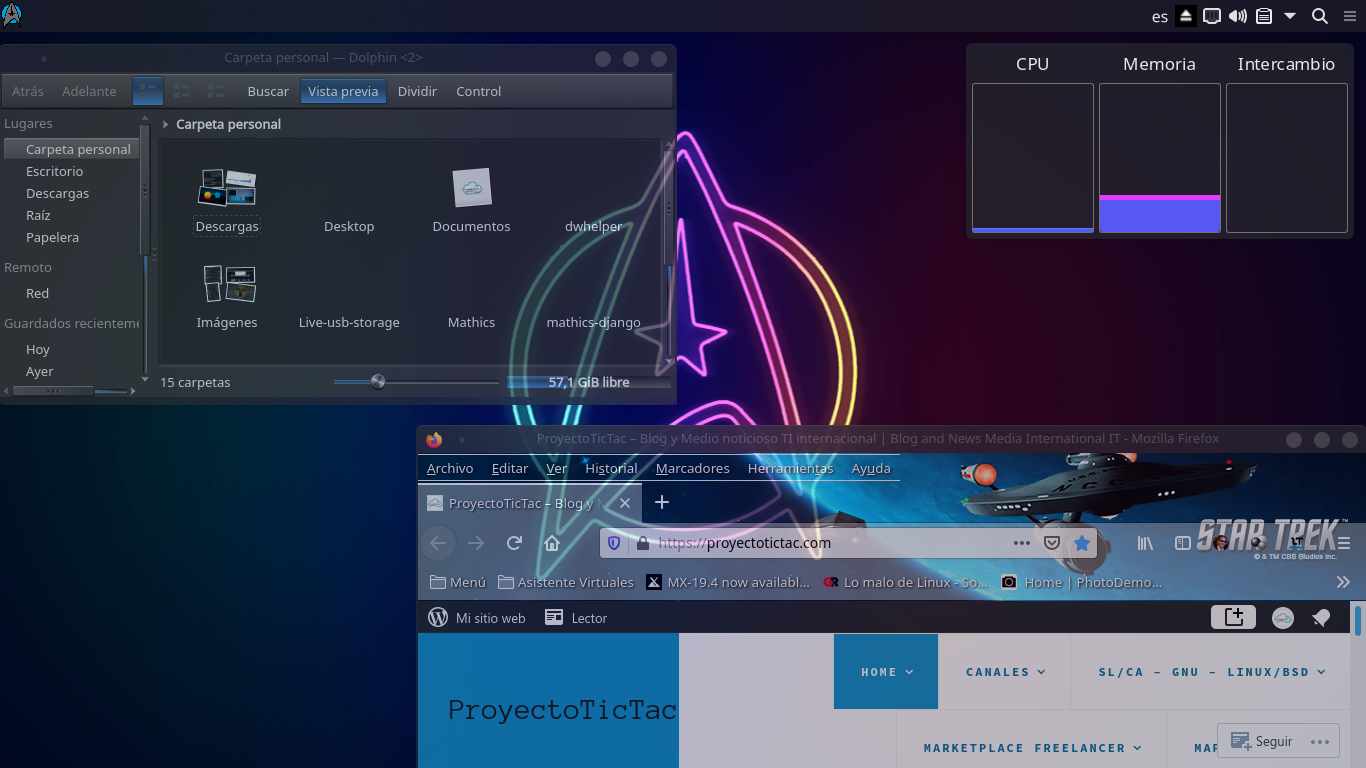Open the Marcadores menu in Firefox
Image resolution: width=1366 pixels, height=768 pixels.
pyautogui.click(x=692, y=468)
